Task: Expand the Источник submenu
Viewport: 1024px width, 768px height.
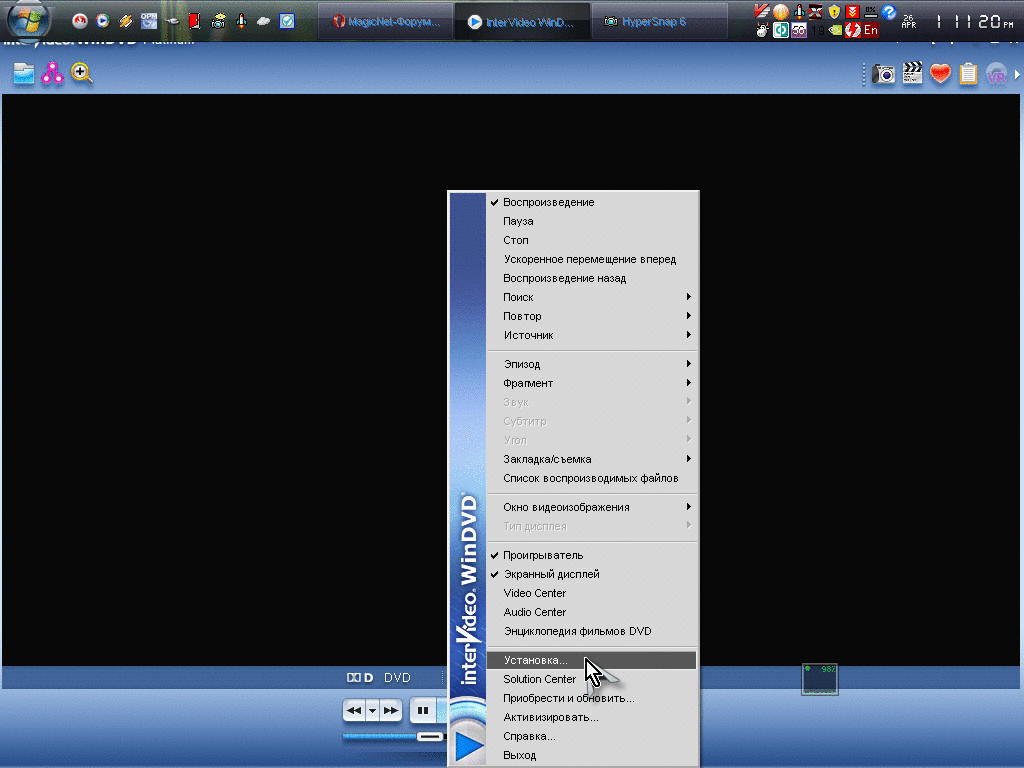Action: (x=592, y=335)
